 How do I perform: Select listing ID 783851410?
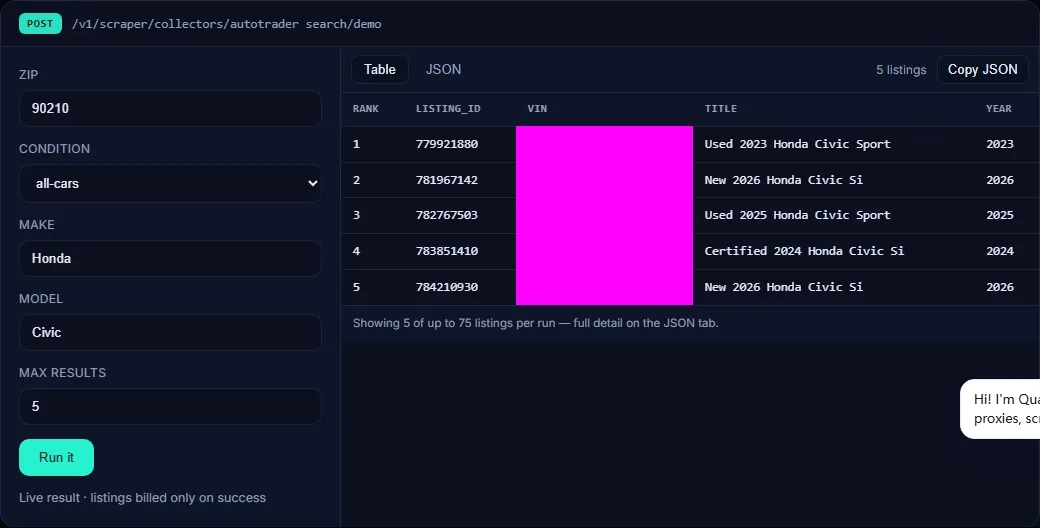[447, 251]
